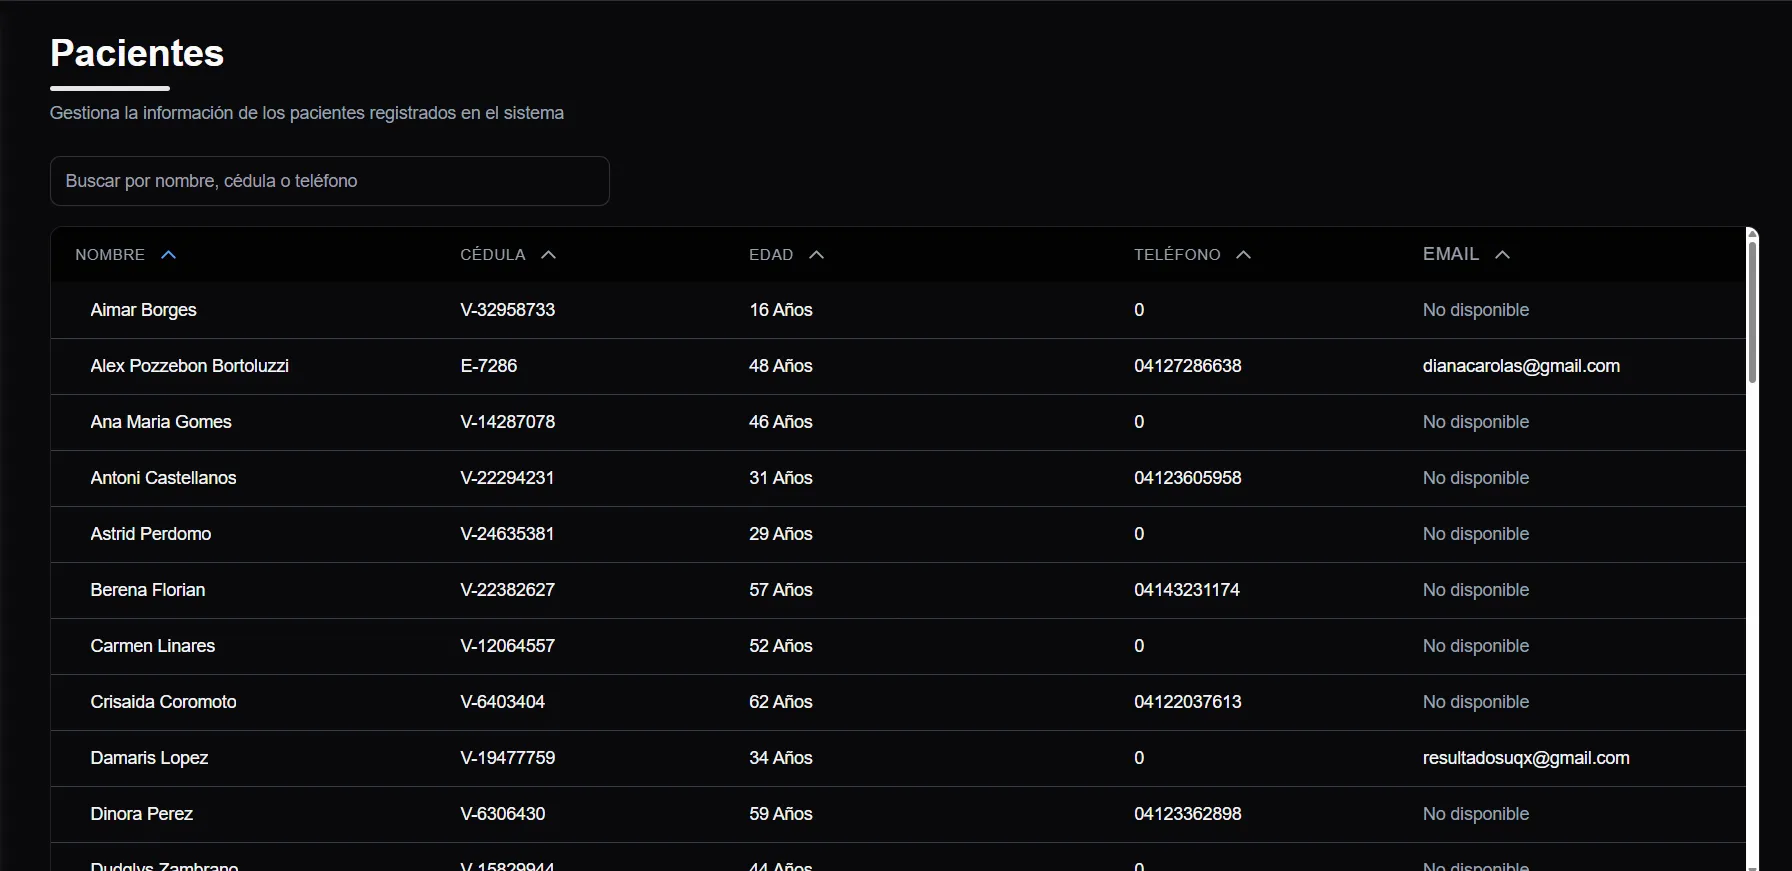The image size is (1792, 871).
Task: Sort by TELÉFONO using its arrow icon
Action: [1244, 255]
